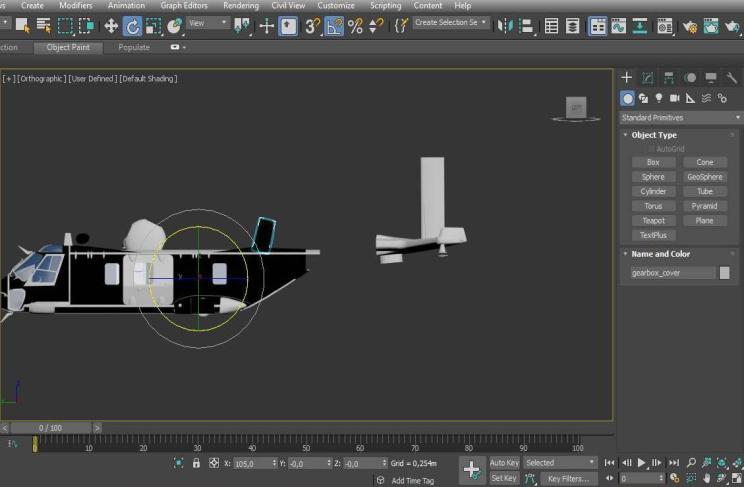Select Shapes category icon
Viewport: 744px width, 487px height.
point(643,98)
